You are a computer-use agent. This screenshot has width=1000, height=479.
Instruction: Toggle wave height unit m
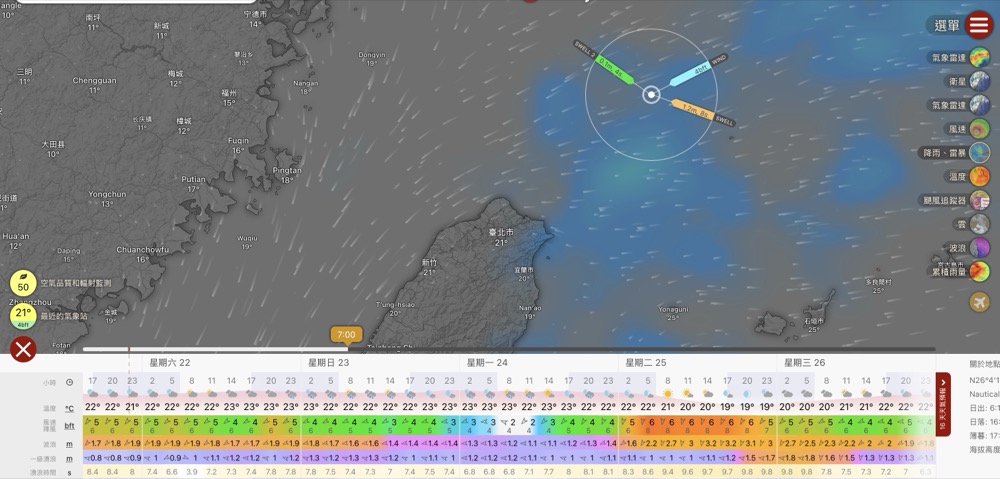(69, 443)
